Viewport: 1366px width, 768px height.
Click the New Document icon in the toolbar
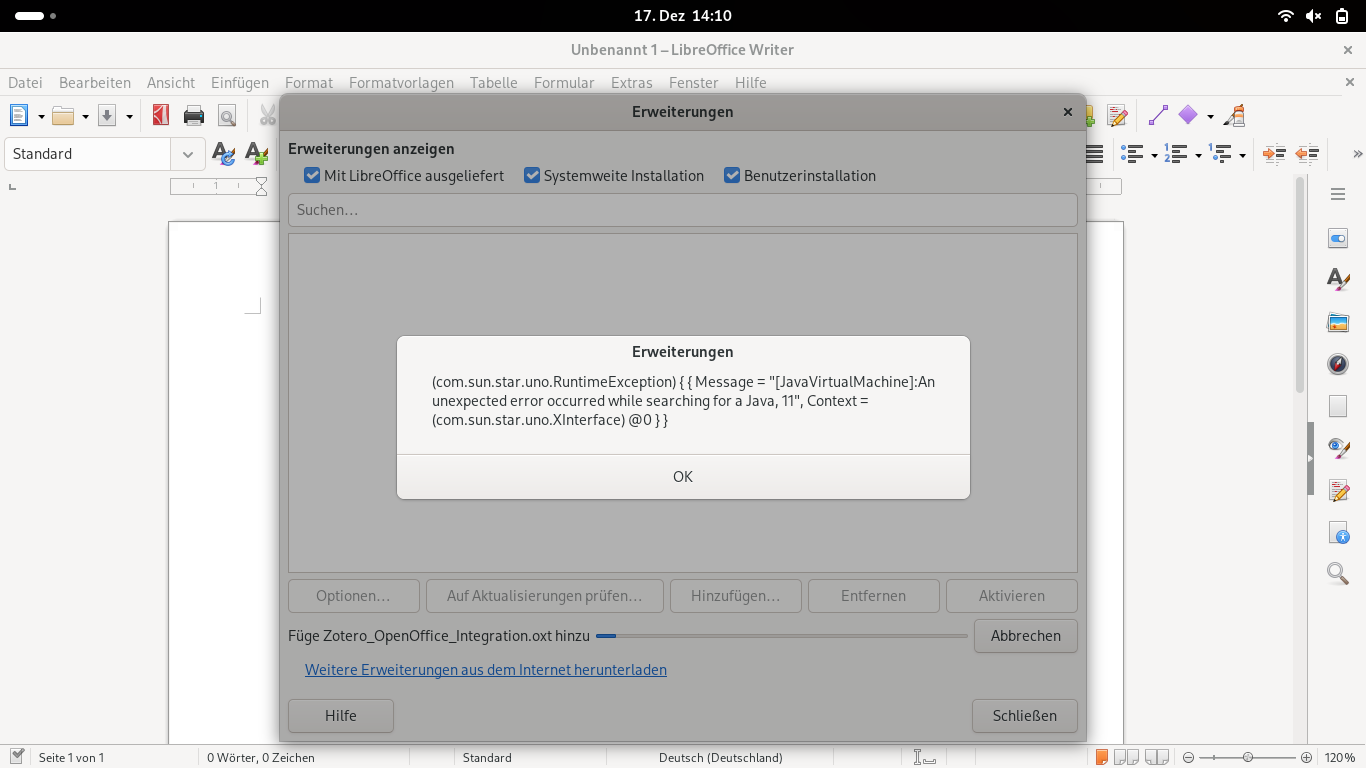(x=19, y=116)
